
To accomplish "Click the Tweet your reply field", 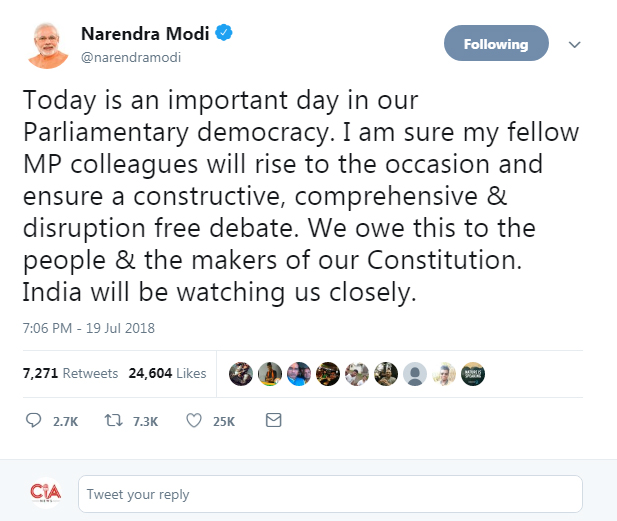I will point(330,494).
